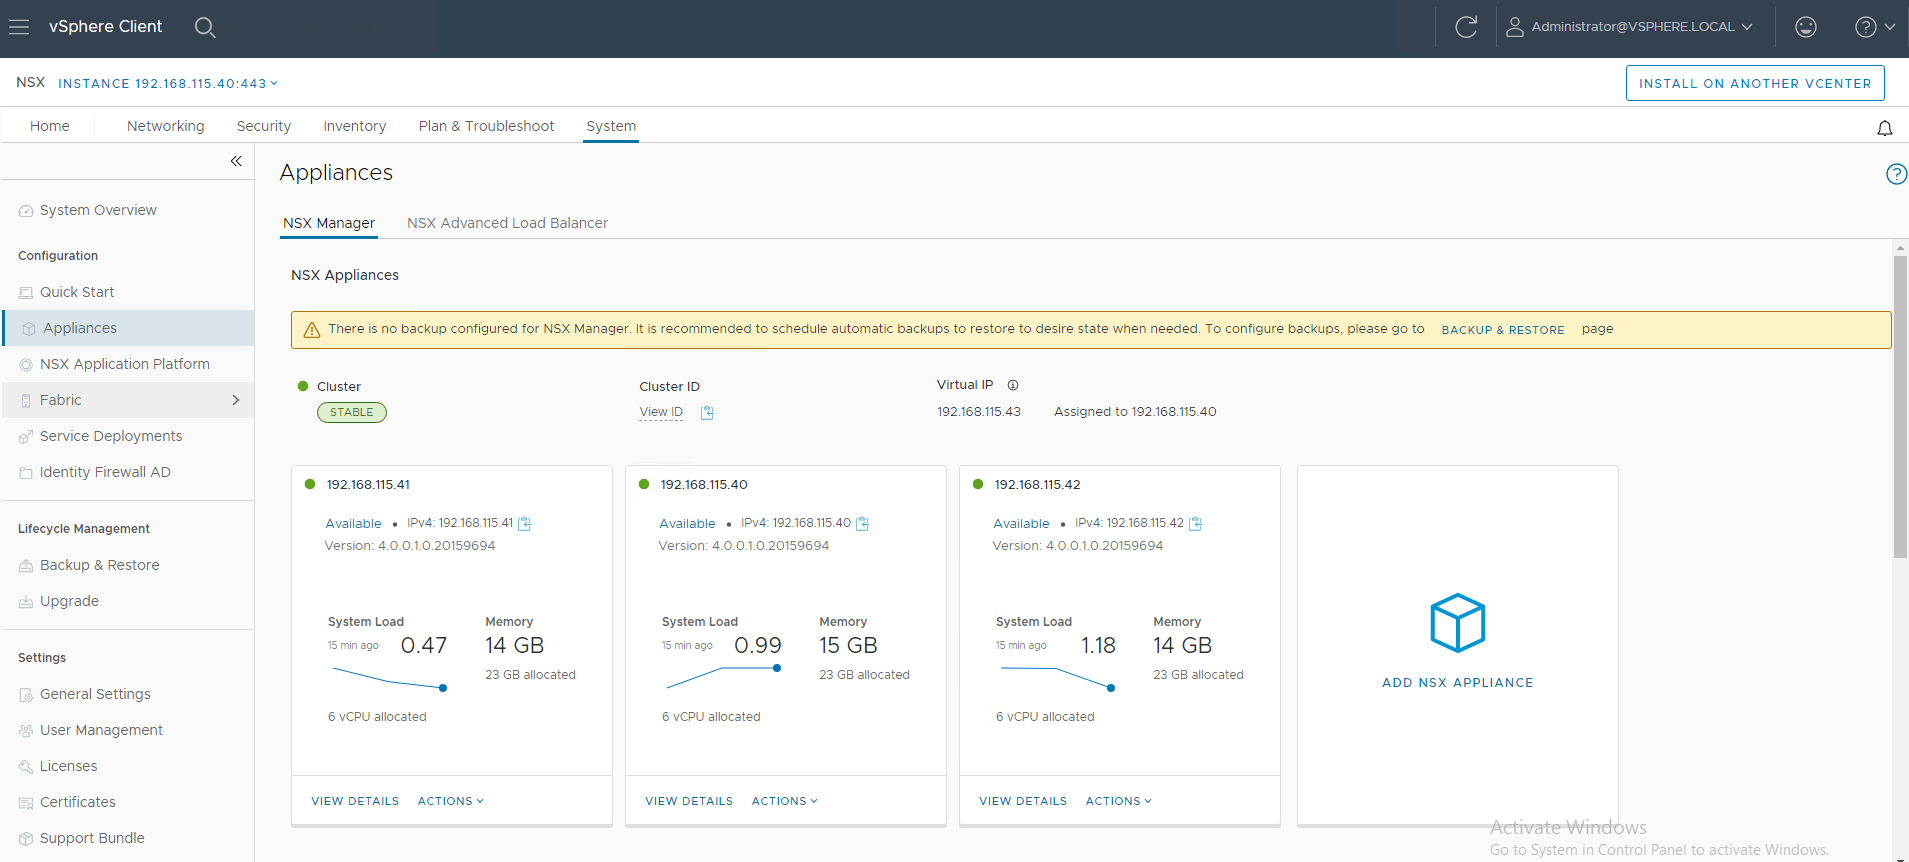Collapse the left sidebar with double chevron

[x=236, y=161]
